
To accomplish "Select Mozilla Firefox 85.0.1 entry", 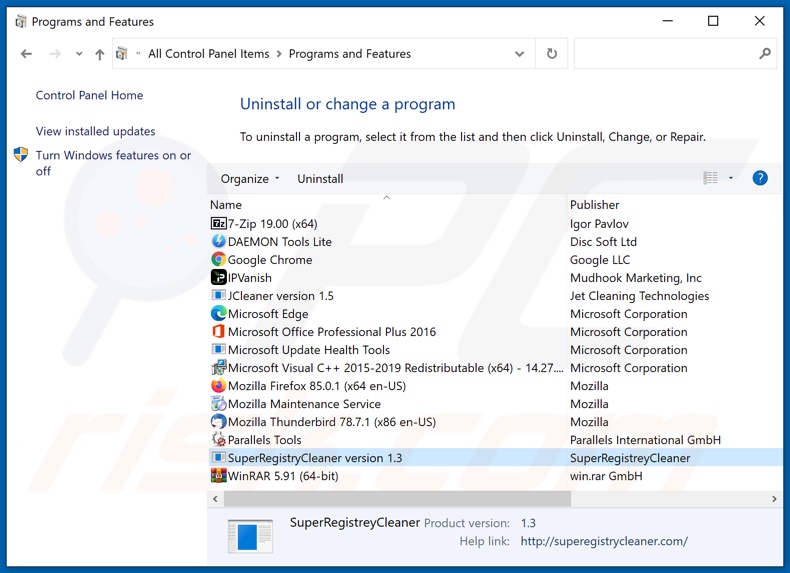I will [x=317, y=386].
